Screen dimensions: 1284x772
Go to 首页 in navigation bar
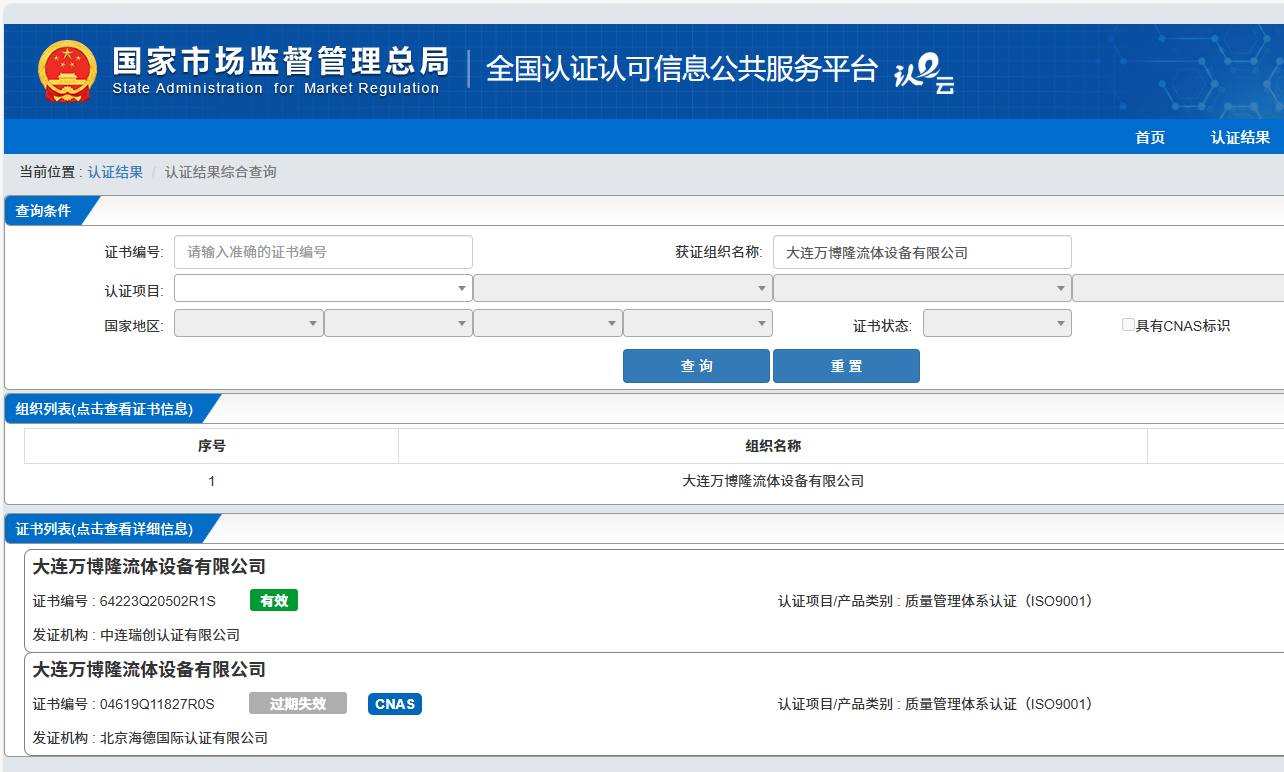1150,138
